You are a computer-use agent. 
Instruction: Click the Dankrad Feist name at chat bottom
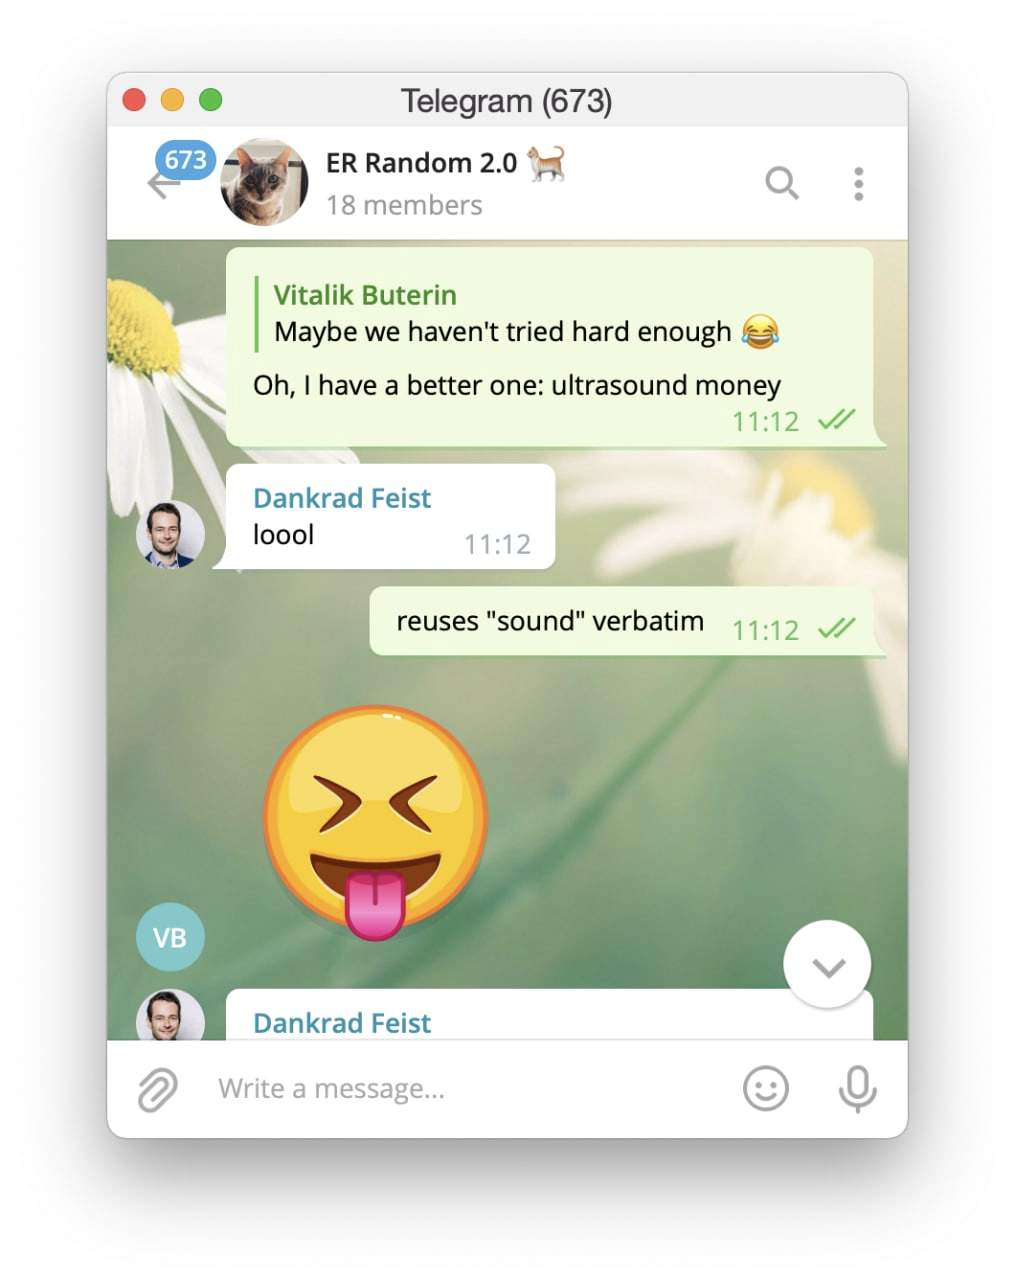[x=342, y=1023]
